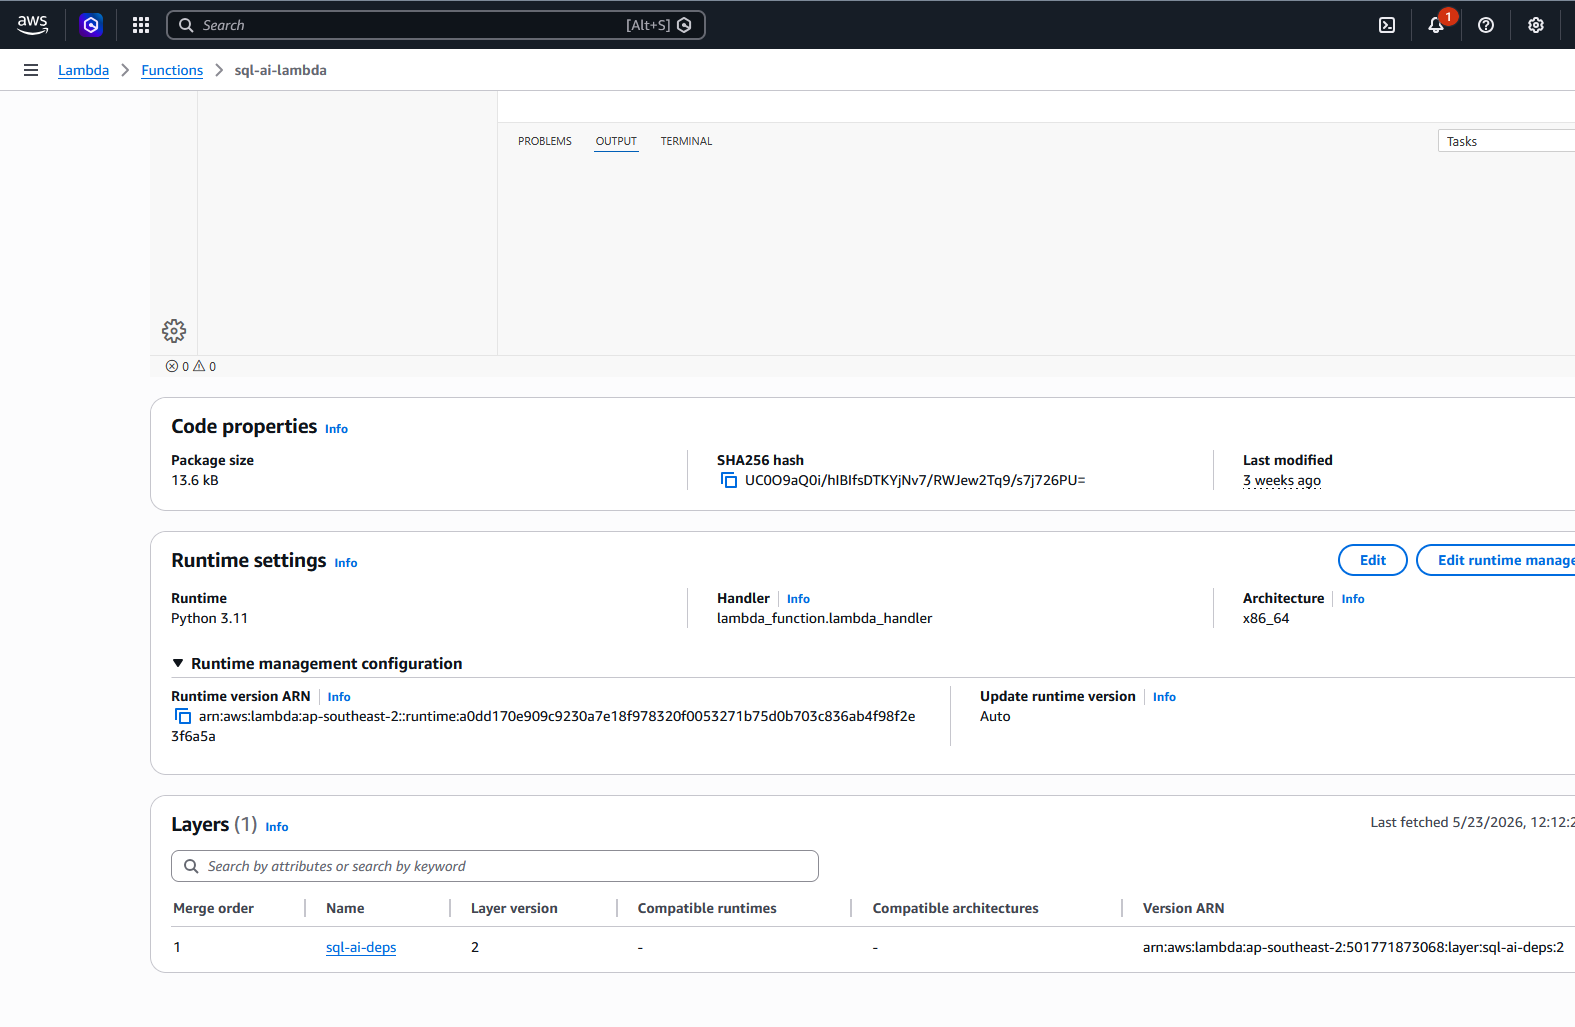Open the code editor settings gear icon
The height and width of the screenshot is (1027, 1575).
174,331
